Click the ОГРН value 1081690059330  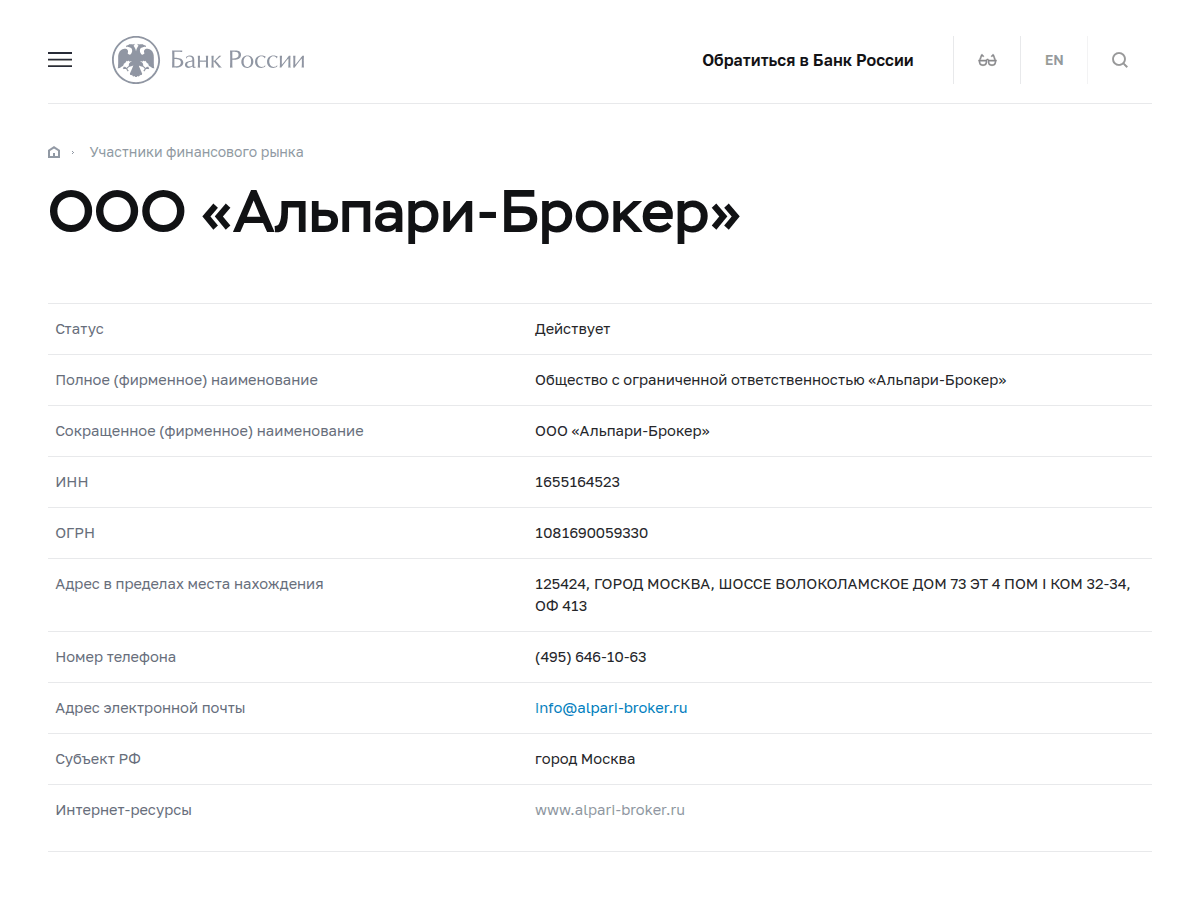pos(591,533)
